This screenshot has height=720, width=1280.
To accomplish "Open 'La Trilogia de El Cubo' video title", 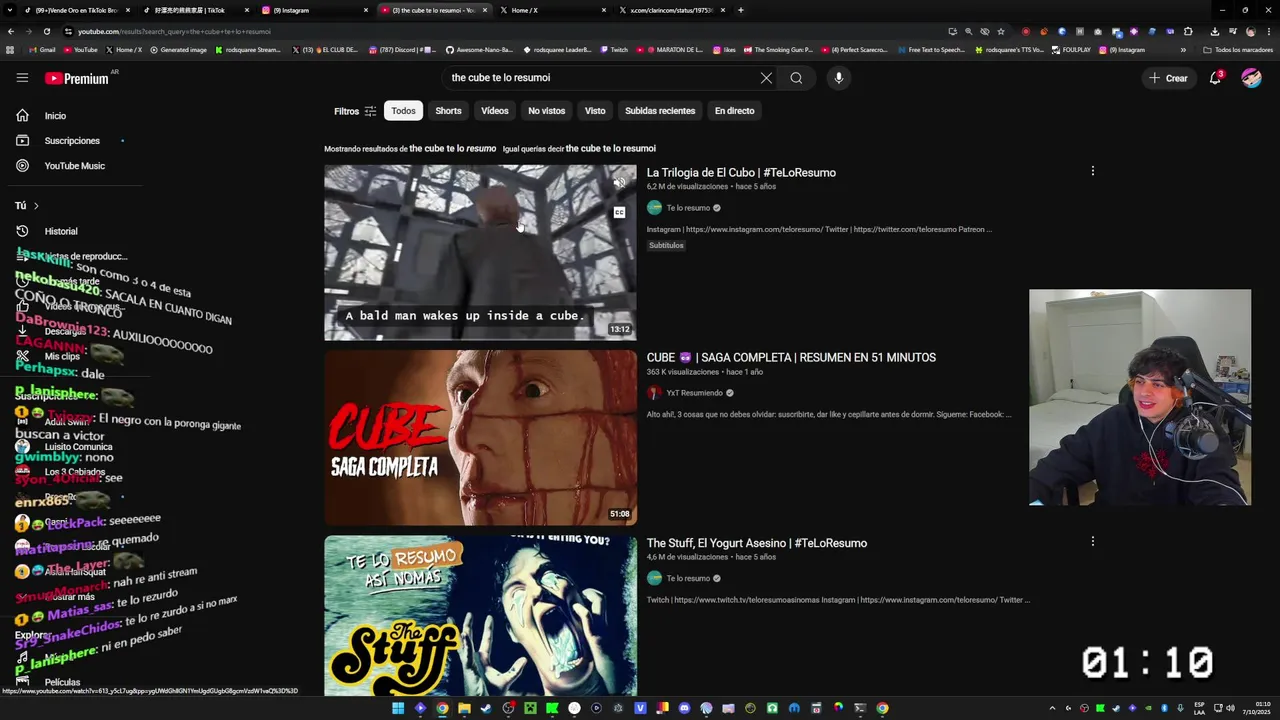I will [741, 173].
